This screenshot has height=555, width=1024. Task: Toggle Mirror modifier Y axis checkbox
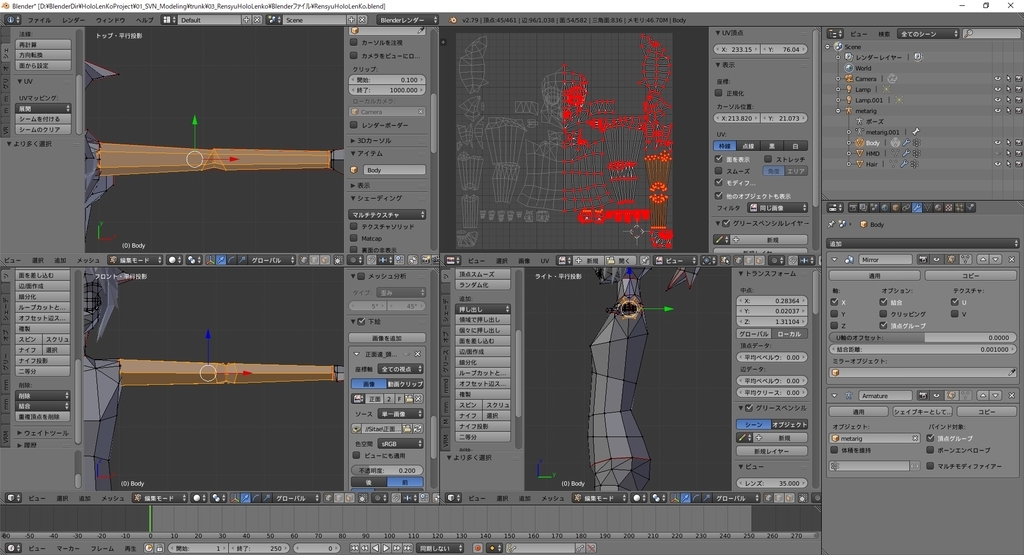point(835,313)
